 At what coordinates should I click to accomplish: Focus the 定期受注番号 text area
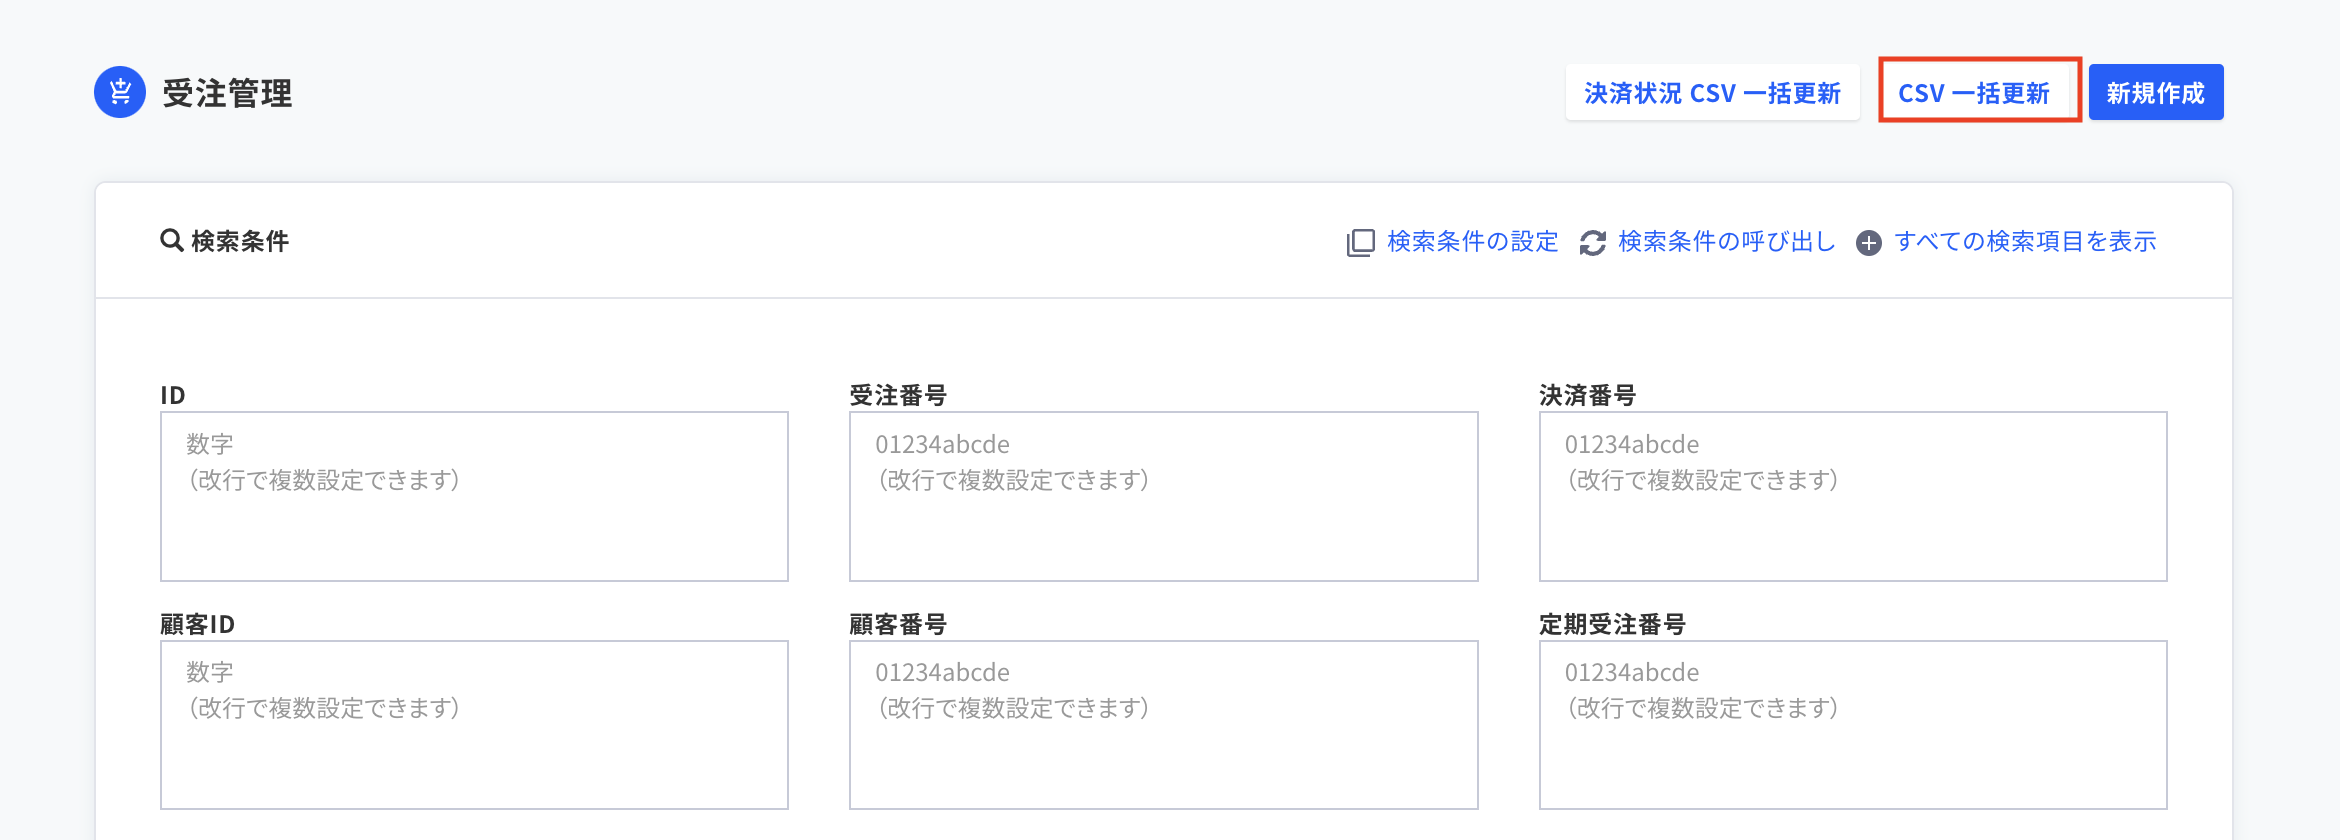click(x=1852, y=725)
